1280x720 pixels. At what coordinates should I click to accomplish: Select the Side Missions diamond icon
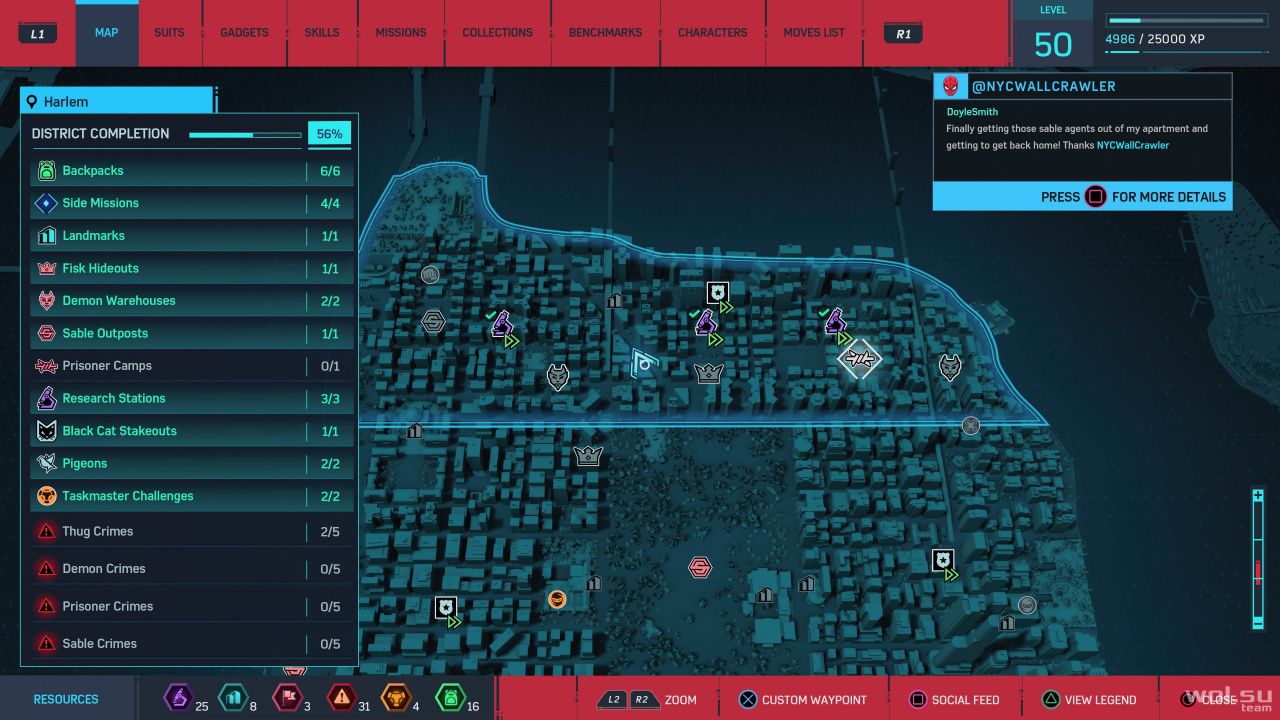point(46,203)
